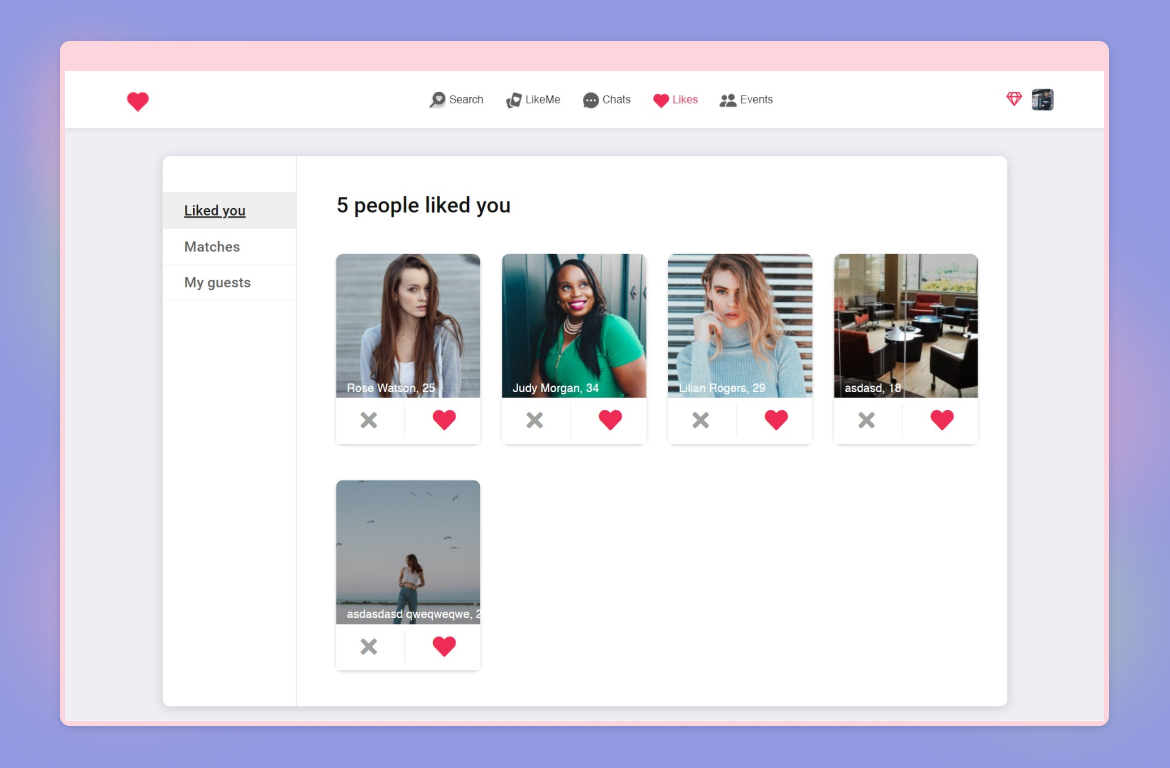Click the name label "Judy Morgan, 34"
1170x768 pixels.
(x=556, y=388)
